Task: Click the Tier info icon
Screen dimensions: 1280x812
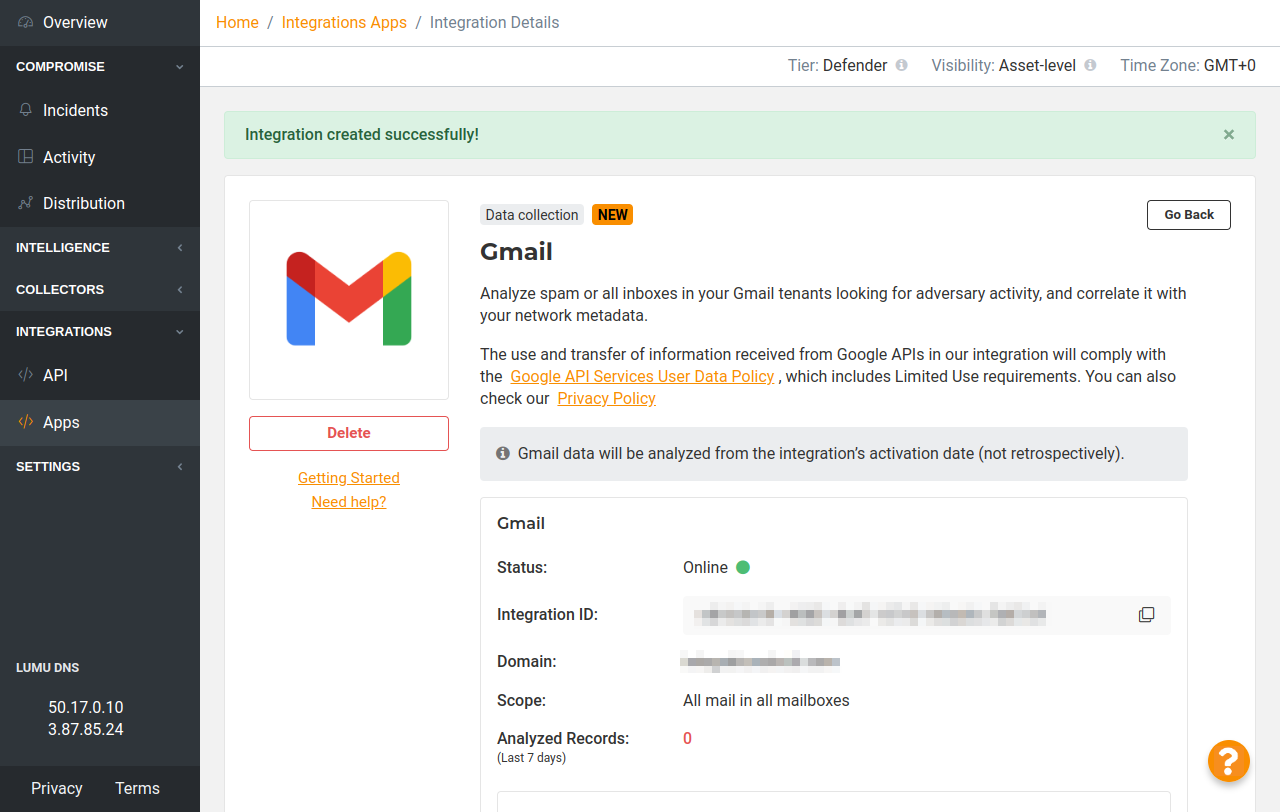Action: [x=901, y=65]
